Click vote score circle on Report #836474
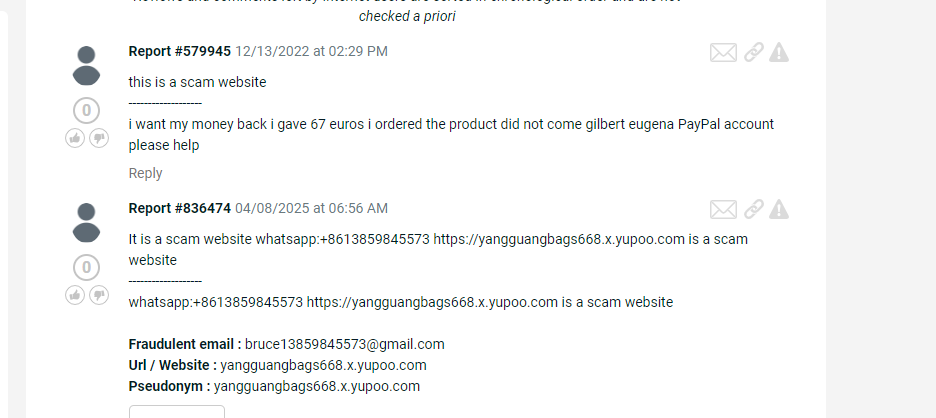The image size is (936, 418). [x=87, y=268]
